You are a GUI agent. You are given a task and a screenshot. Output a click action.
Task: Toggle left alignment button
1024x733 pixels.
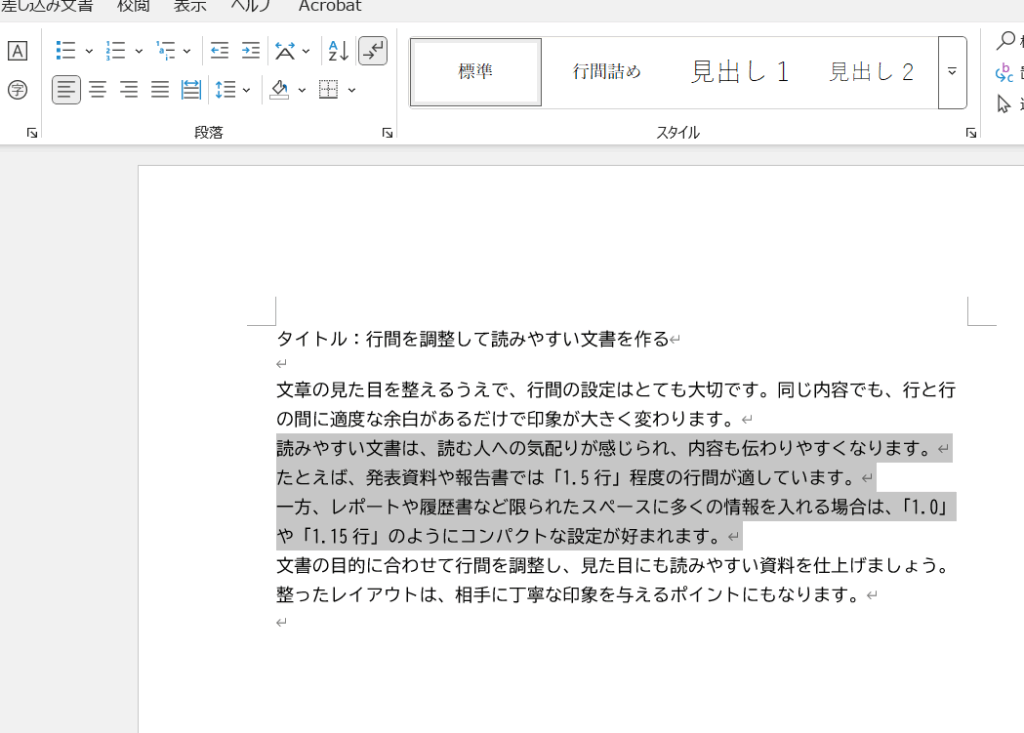pos(66,90)
